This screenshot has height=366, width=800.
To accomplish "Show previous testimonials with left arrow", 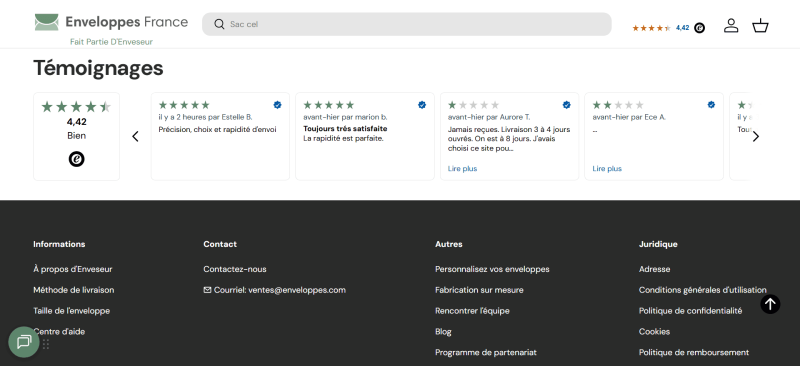I will click(135, 136).
